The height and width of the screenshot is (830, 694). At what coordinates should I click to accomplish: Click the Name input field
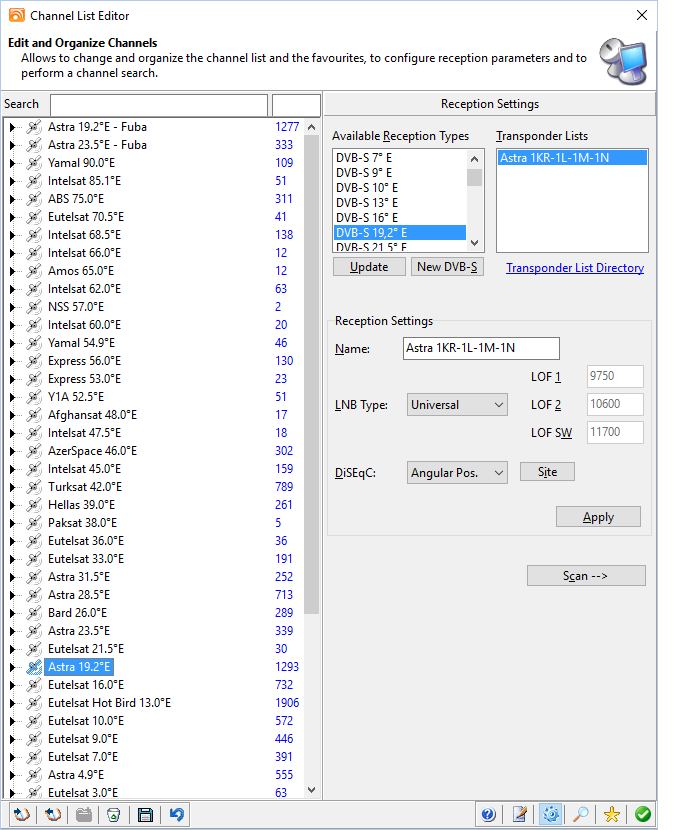(x=480, y=348)
